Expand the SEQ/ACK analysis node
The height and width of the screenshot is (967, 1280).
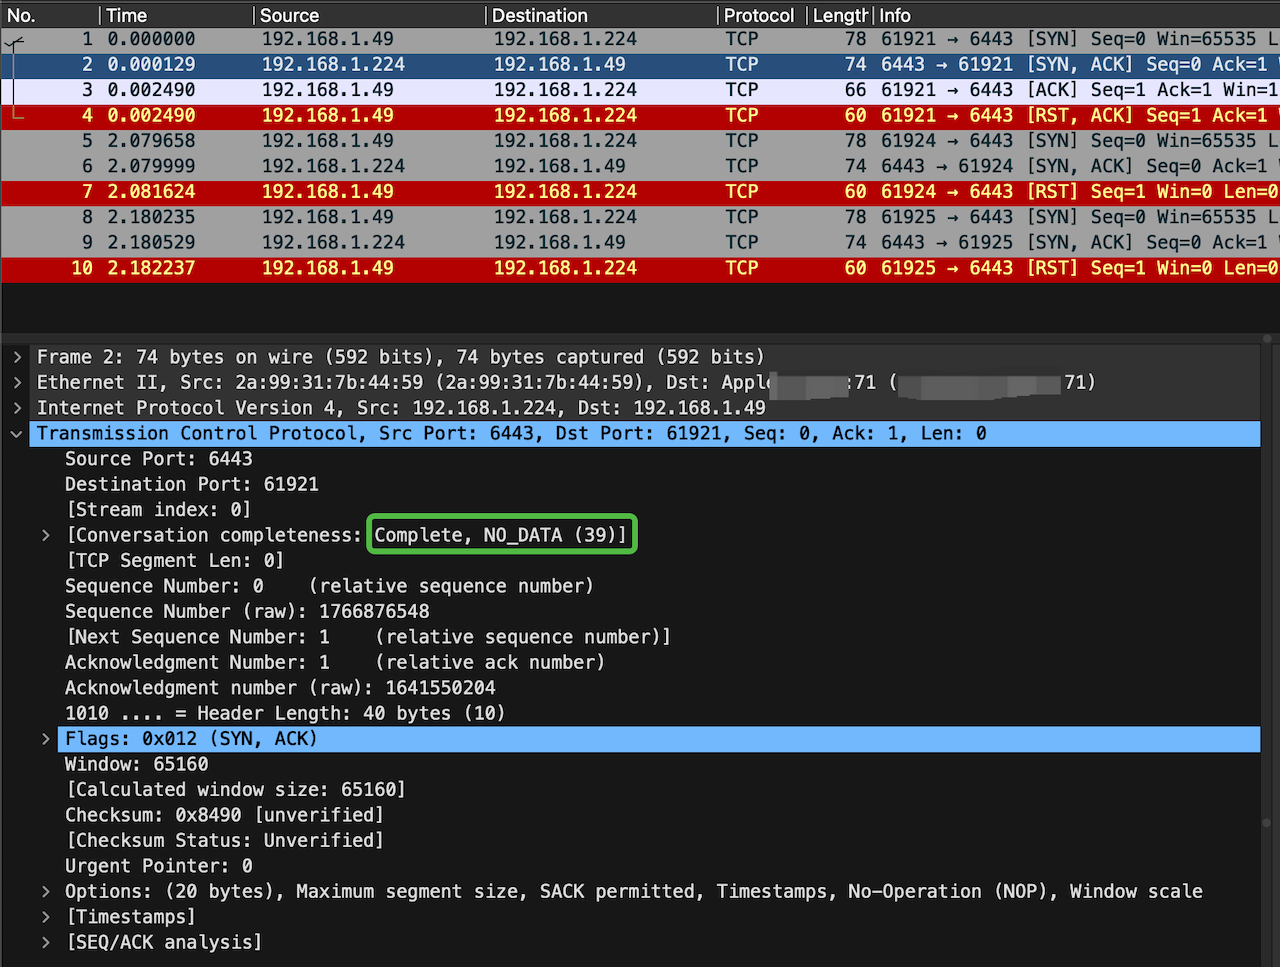tap(46, 943)
